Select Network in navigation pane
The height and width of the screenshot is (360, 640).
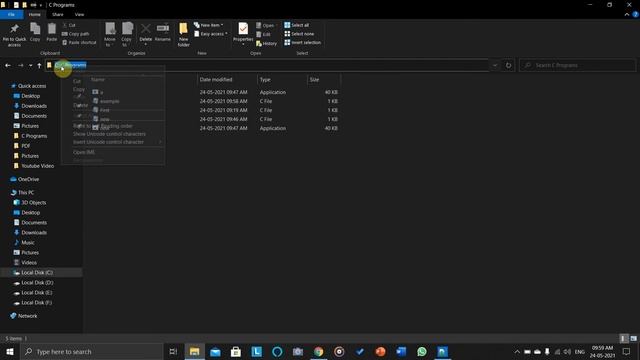(x=27, y=316)
